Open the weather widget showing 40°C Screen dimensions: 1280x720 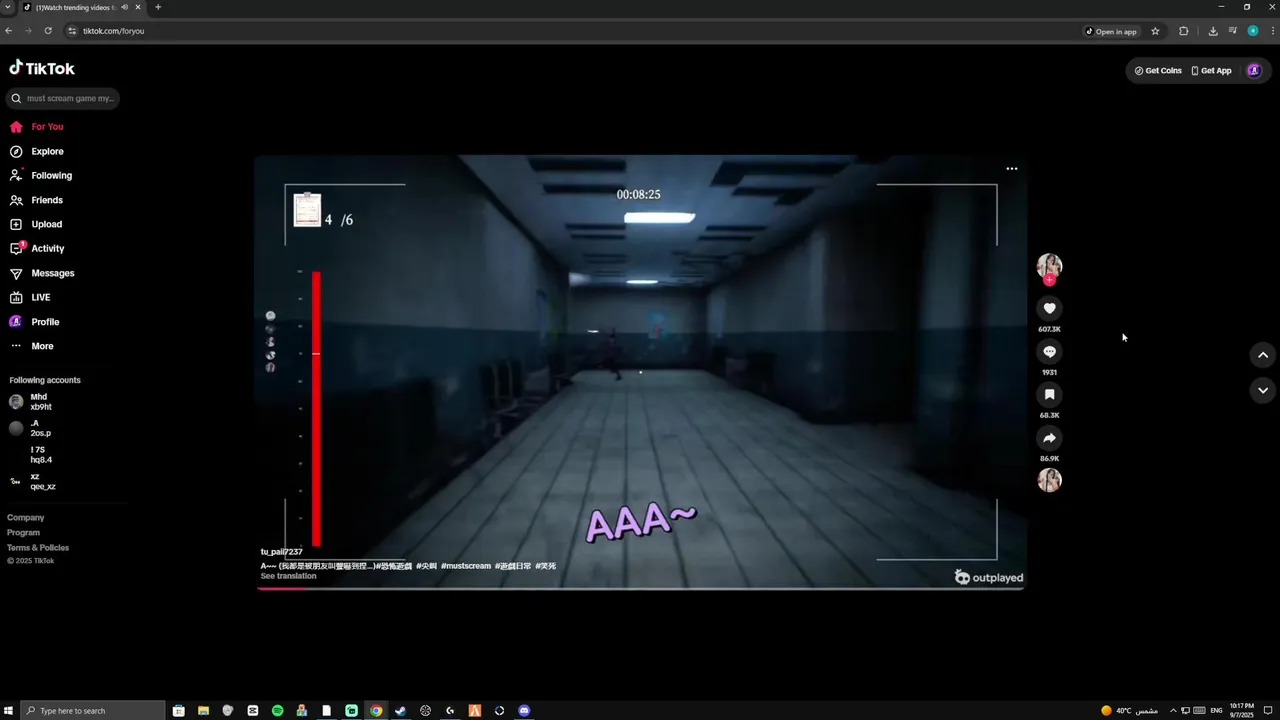click(x=1129, y=711)
